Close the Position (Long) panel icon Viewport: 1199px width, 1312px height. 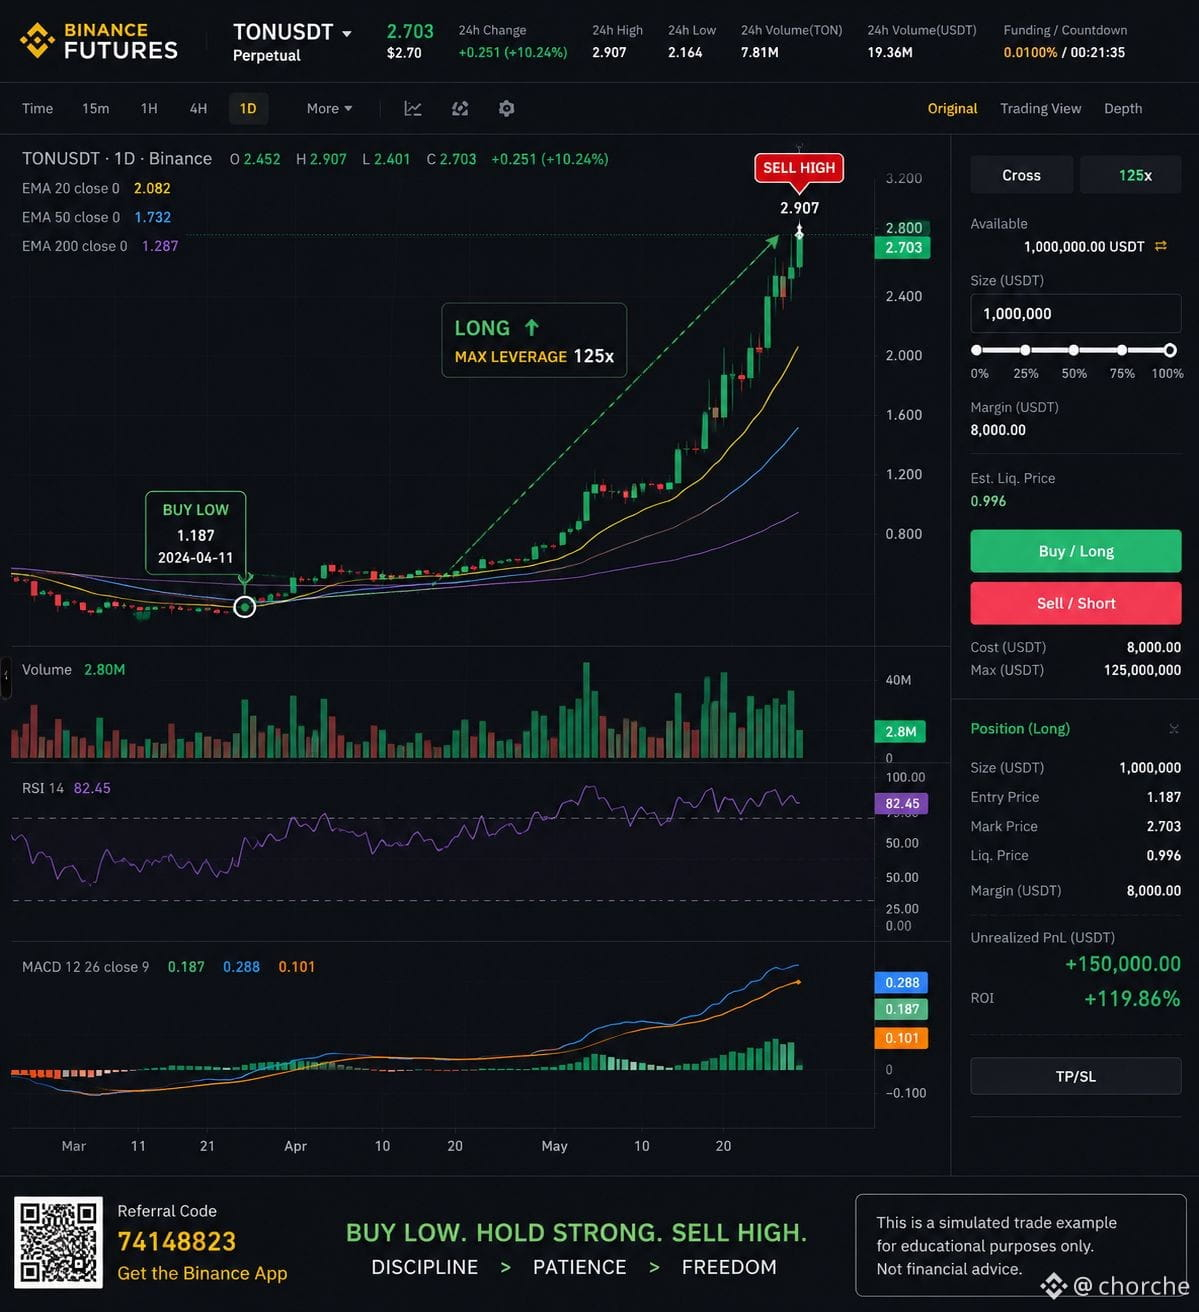click(1174, 729)
